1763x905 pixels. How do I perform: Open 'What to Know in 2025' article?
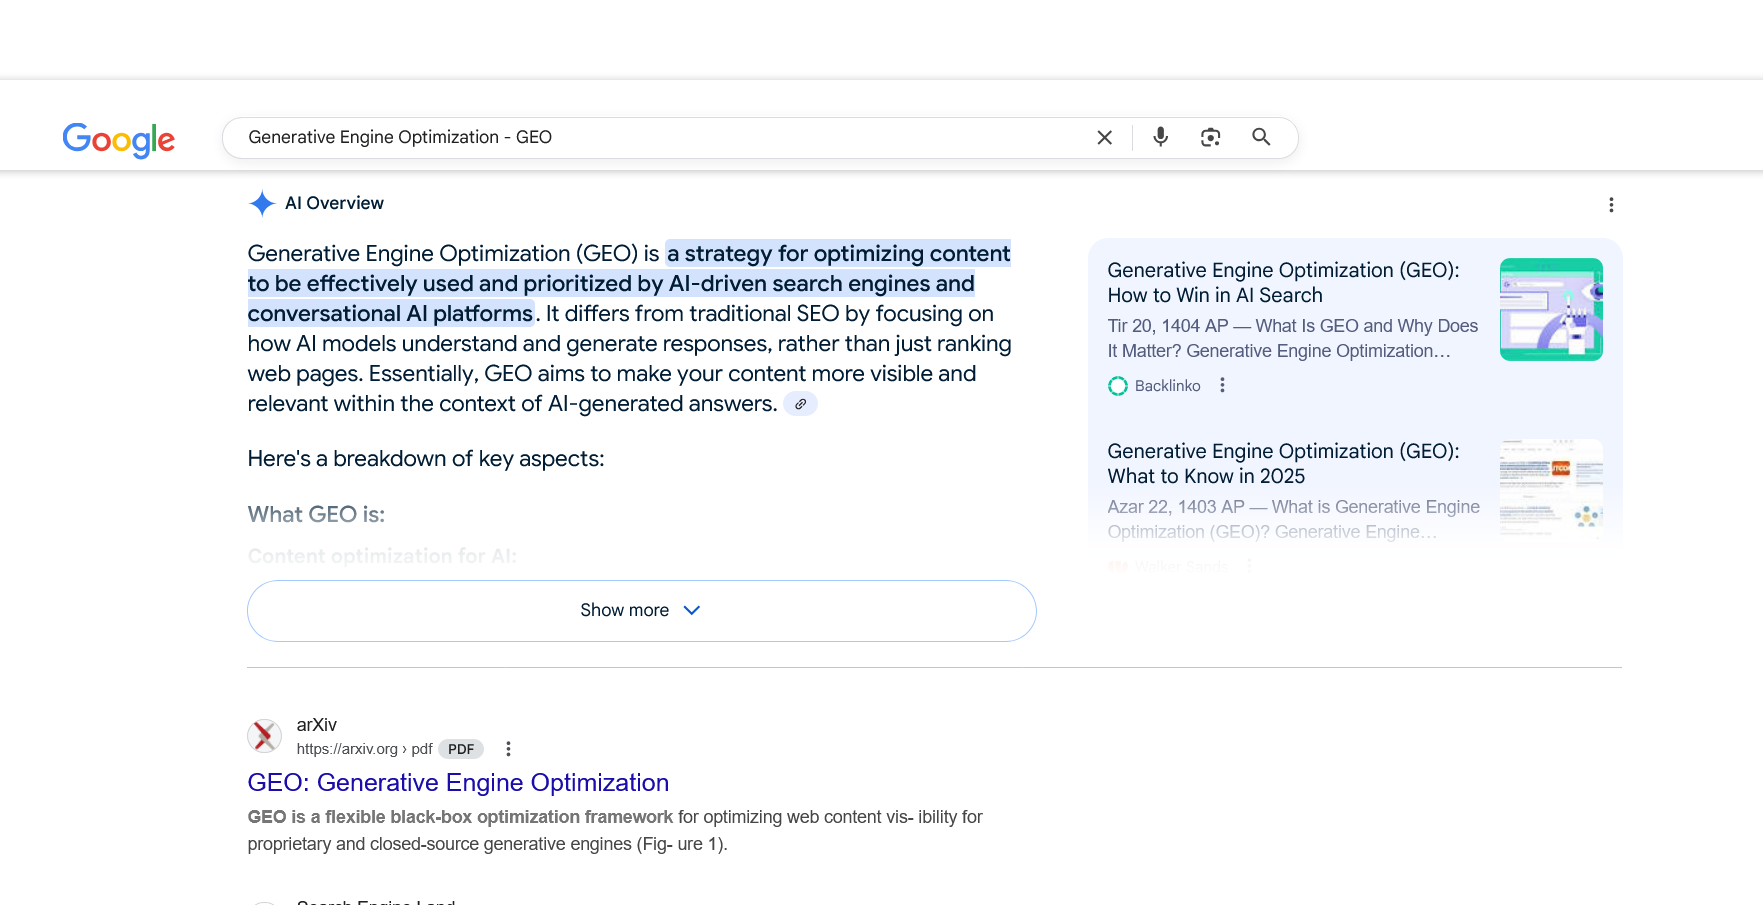[x=1284, y=464]
